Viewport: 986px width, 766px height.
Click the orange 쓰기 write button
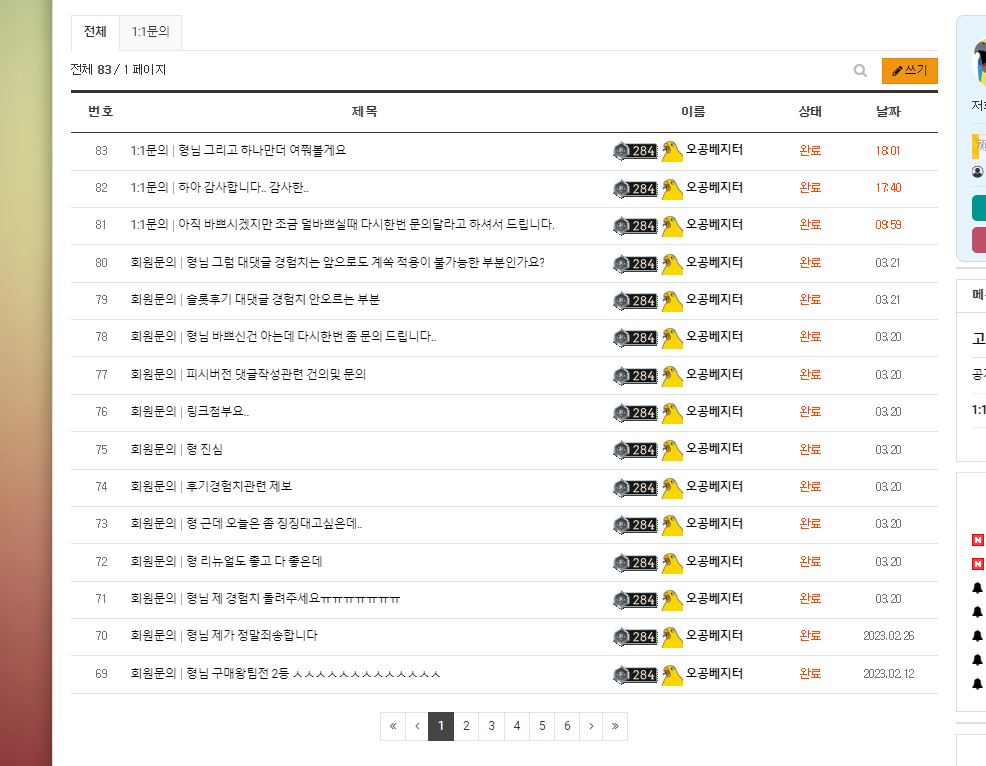(x=909, y=70)
